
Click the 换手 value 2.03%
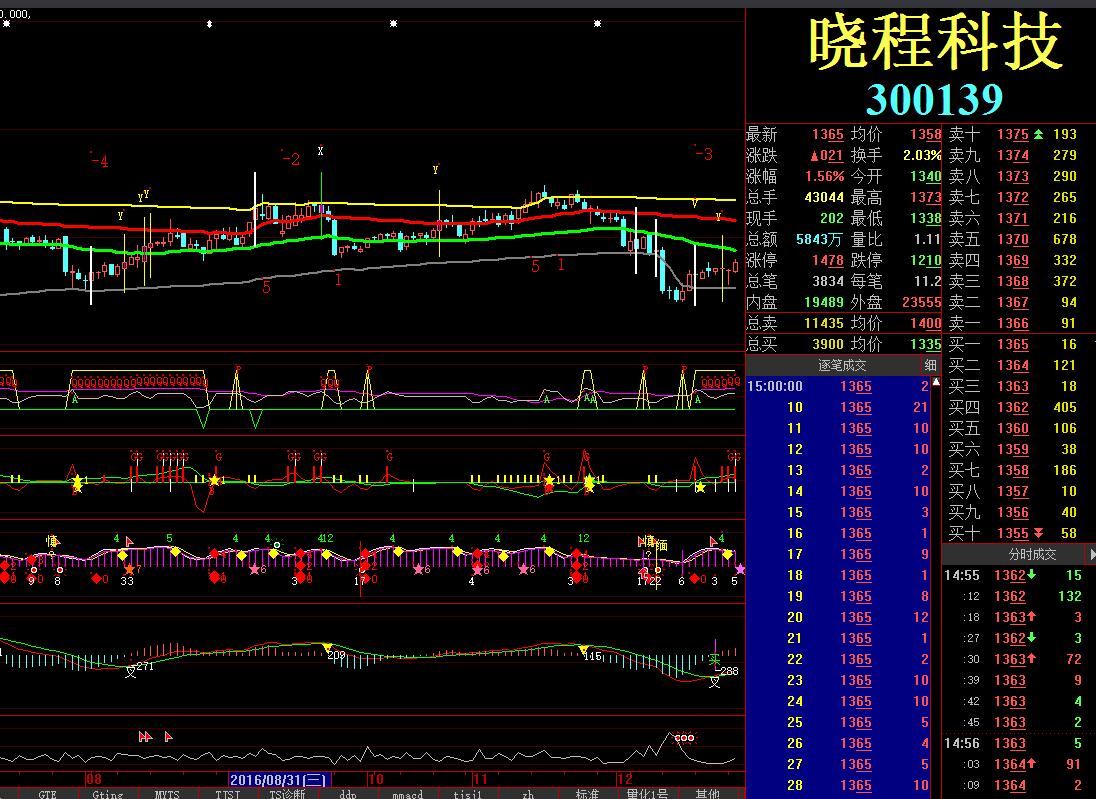(922, 155)
